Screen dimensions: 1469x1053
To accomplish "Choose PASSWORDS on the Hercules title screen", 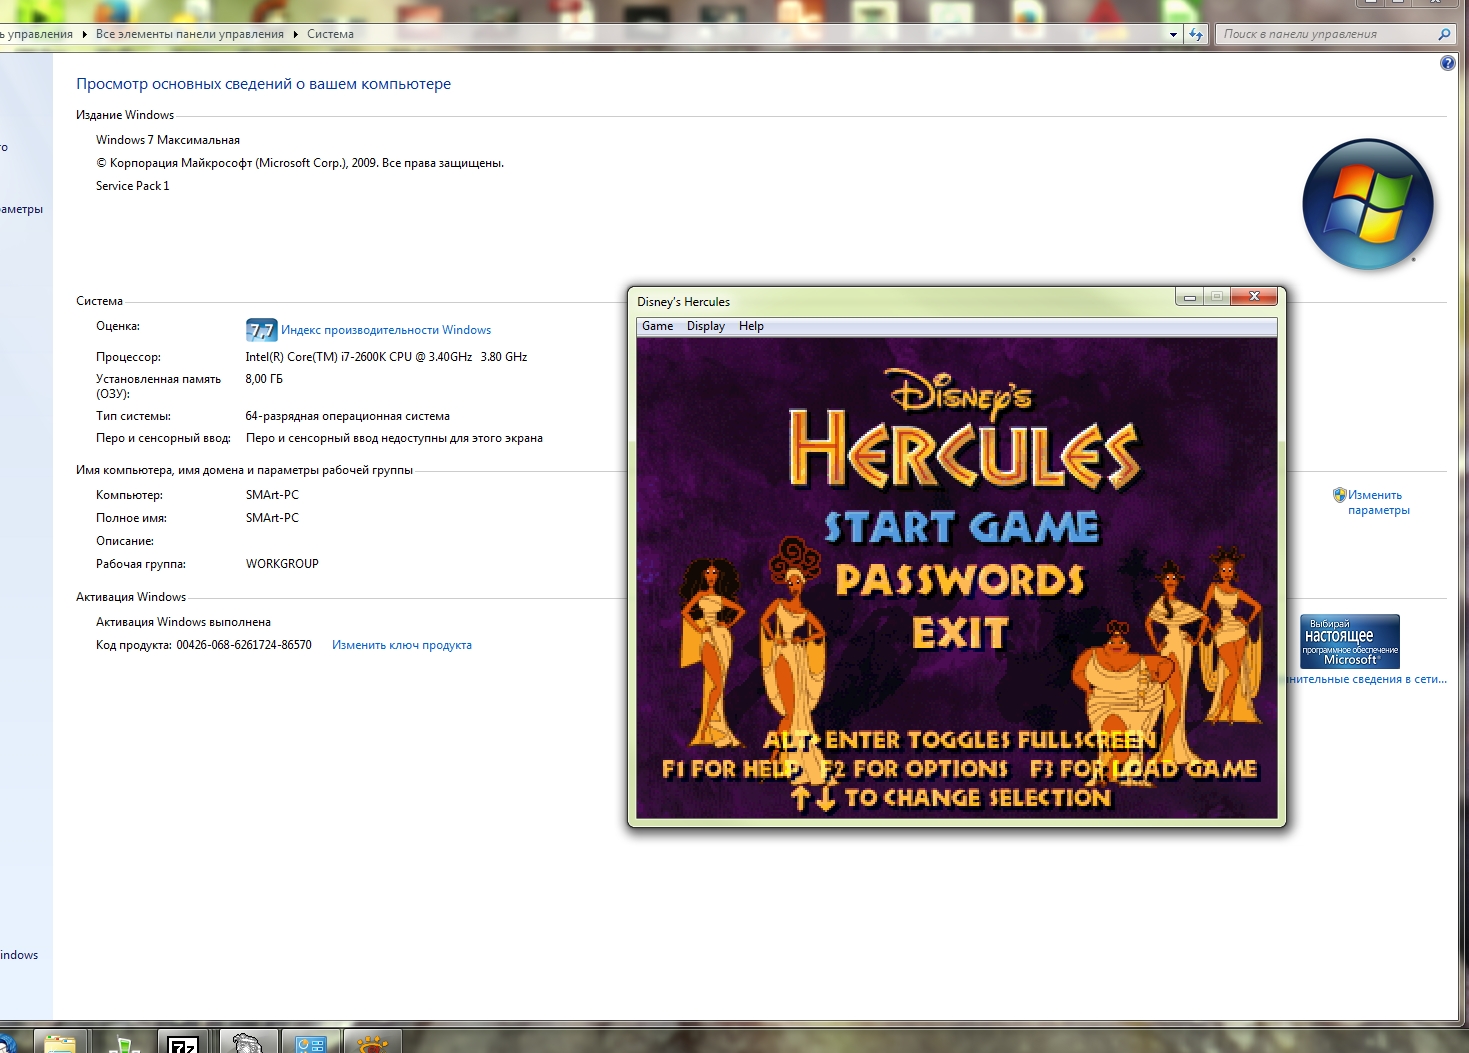I will 960,581.
